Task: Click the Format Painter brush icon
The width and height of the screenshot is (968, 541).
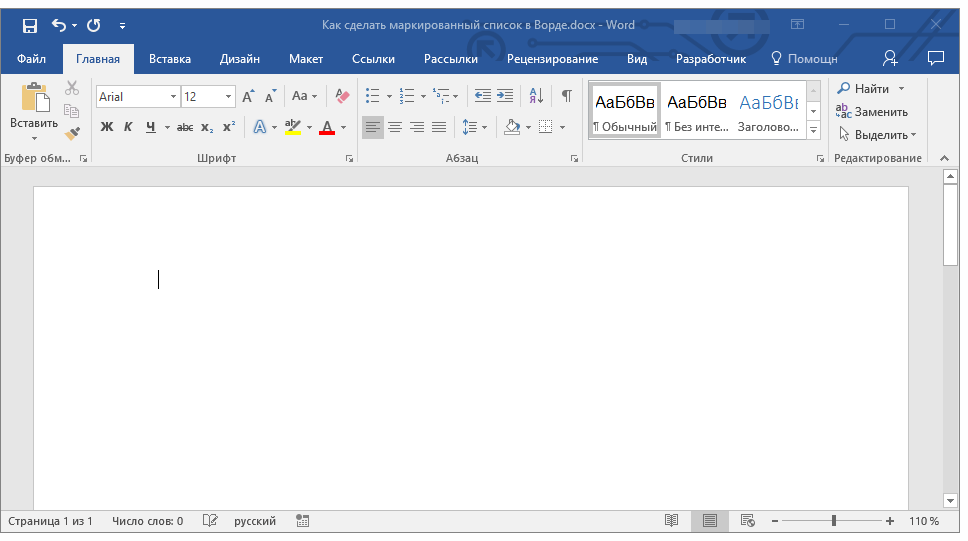Action: 72,133
